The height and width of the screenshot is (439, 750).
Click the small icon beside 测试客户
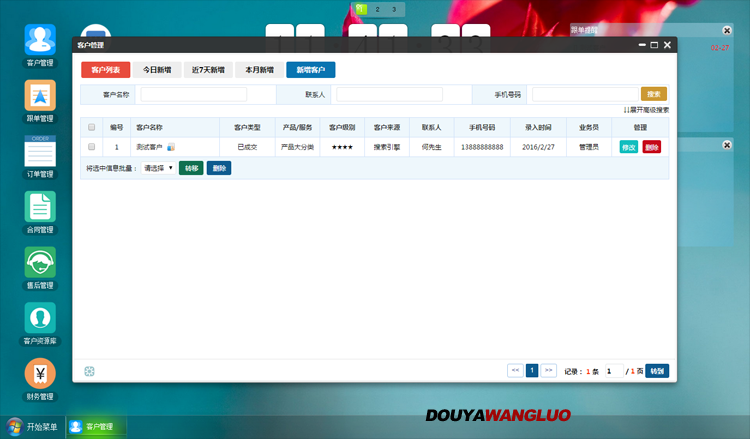point(171,147)
